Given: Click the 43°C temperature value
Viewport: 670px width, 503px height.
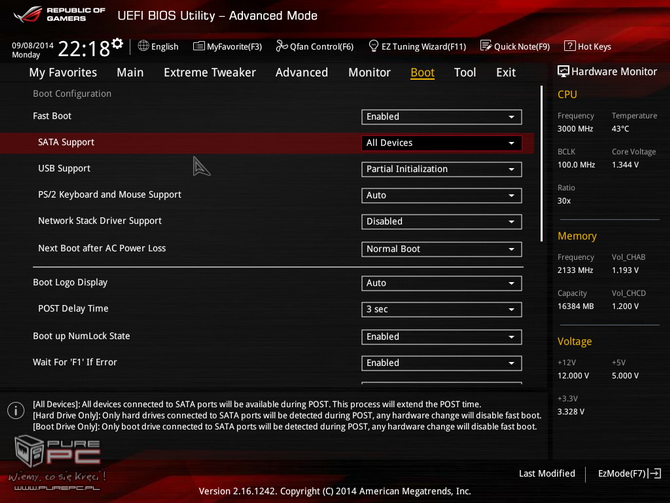Looking at the screenshot, I should 620,129.
